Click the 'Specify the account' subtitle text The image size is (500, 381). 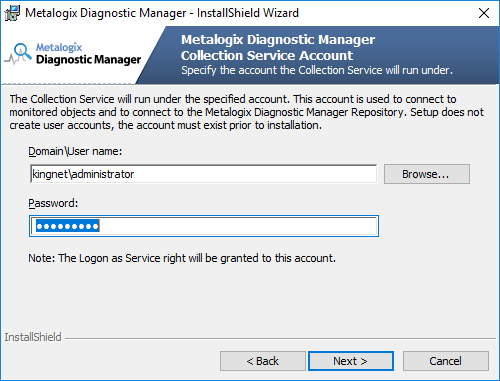(x=317, y=70)
